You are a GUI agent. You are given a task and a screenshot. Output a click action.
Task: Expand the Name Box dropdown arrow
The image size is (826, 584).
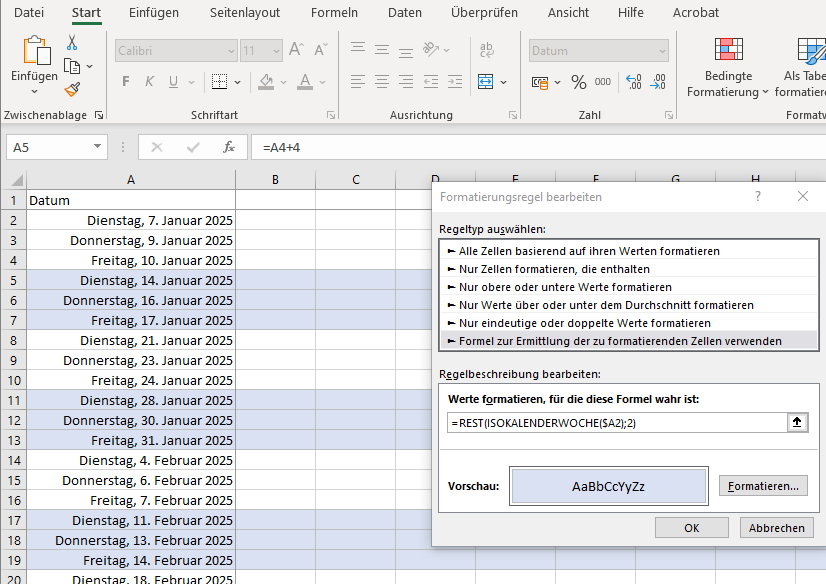tap(97, 146)
